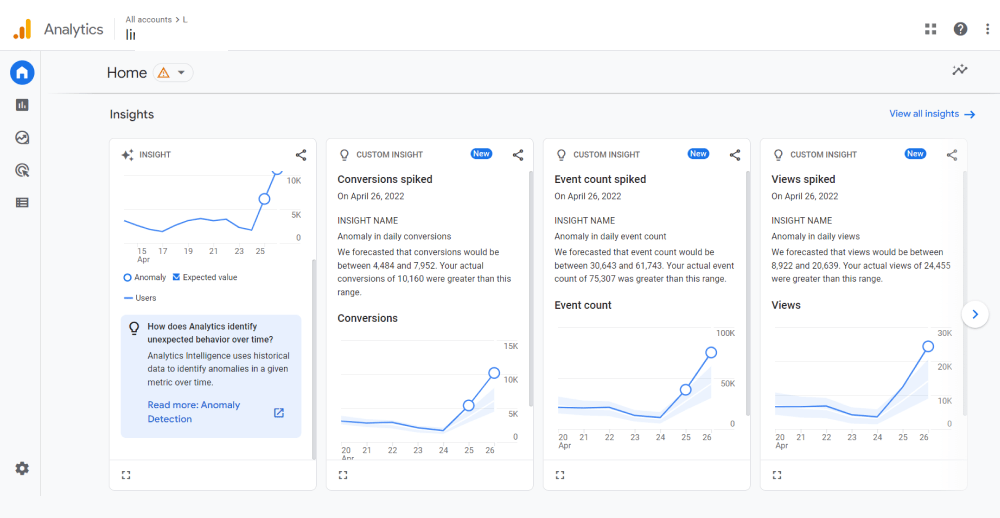Click the April 26 anomaly point on Views chart
Screen dimensions: 1000x518
tap(928, 346)
